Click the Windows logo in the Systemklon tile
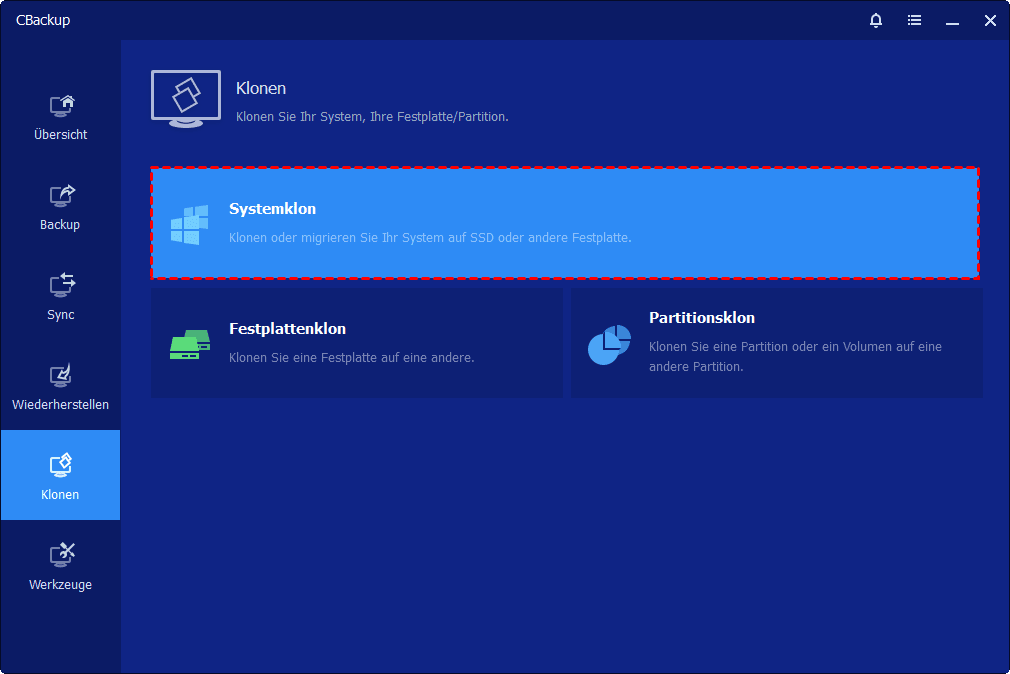This screenshot has height=674, width=1010. pos(189,224)
